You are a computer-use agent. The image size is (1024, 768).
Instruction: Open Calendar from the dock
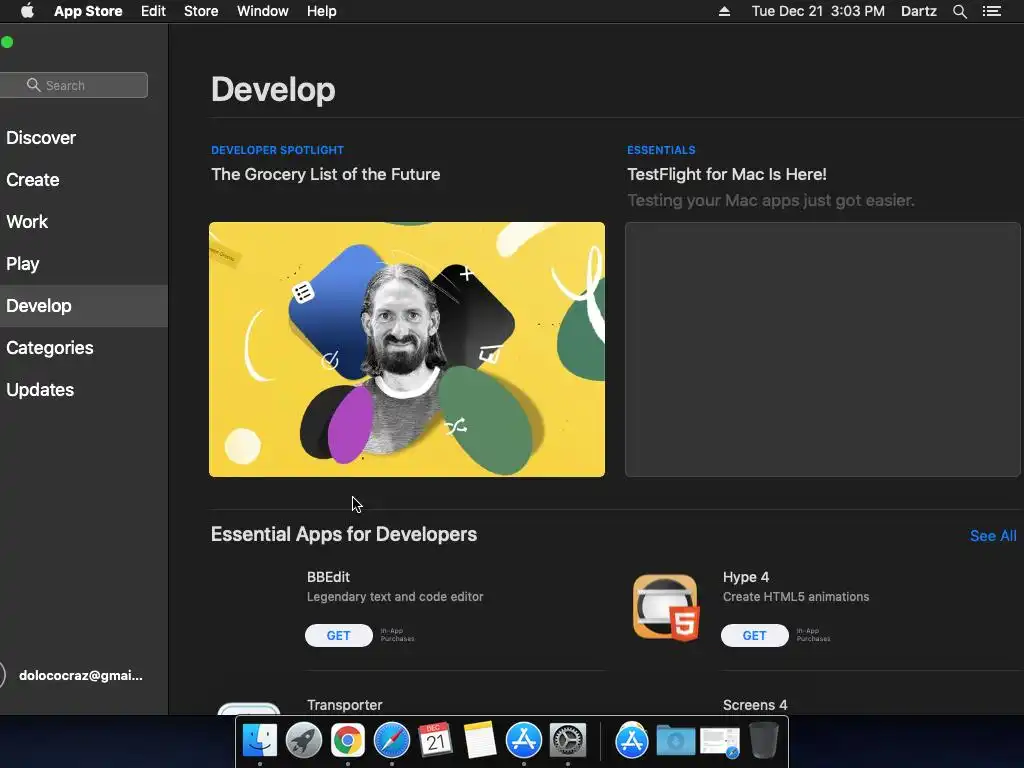pyautogui.click(x=436, y=741)
